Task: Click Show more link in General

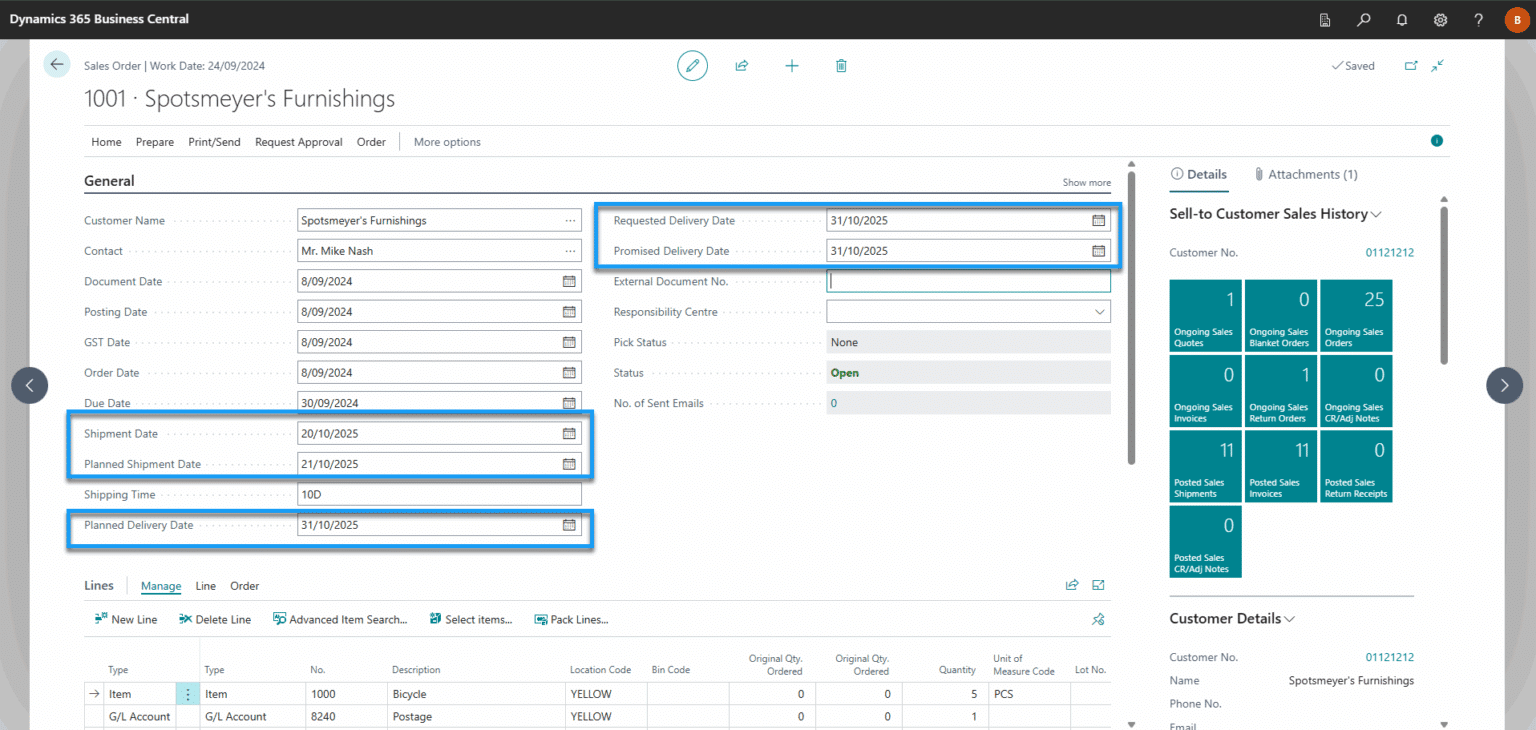Action: coord(1086,183)
